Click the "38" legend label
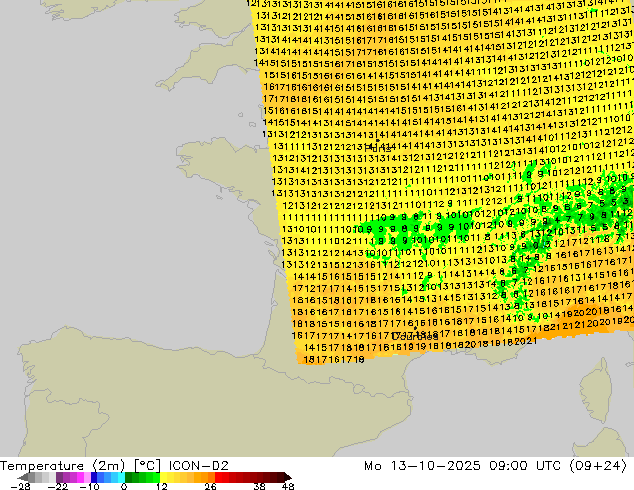634x490 pixels. tap(260, 486)
